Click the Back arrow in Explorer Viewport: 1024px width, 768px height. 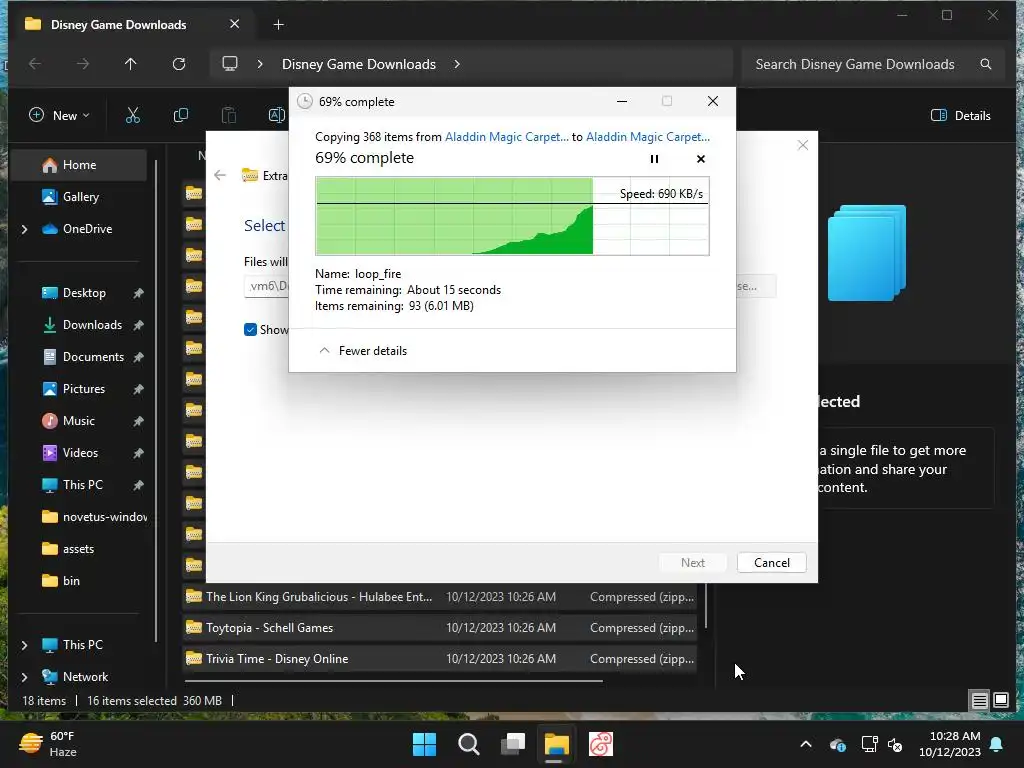(35, 64)
